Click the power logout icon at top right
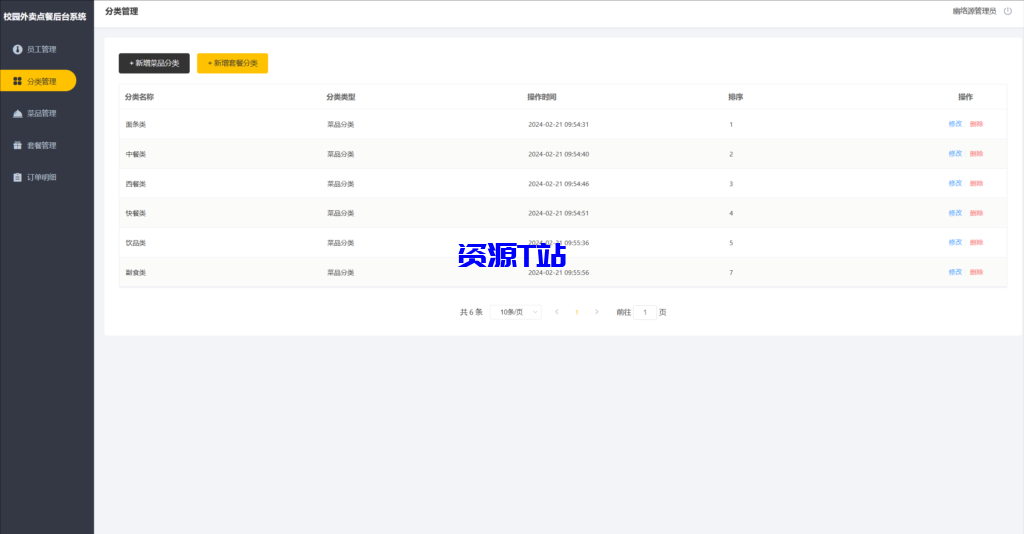This screenshot has height=534, width=1024. tap(1007, 11)
